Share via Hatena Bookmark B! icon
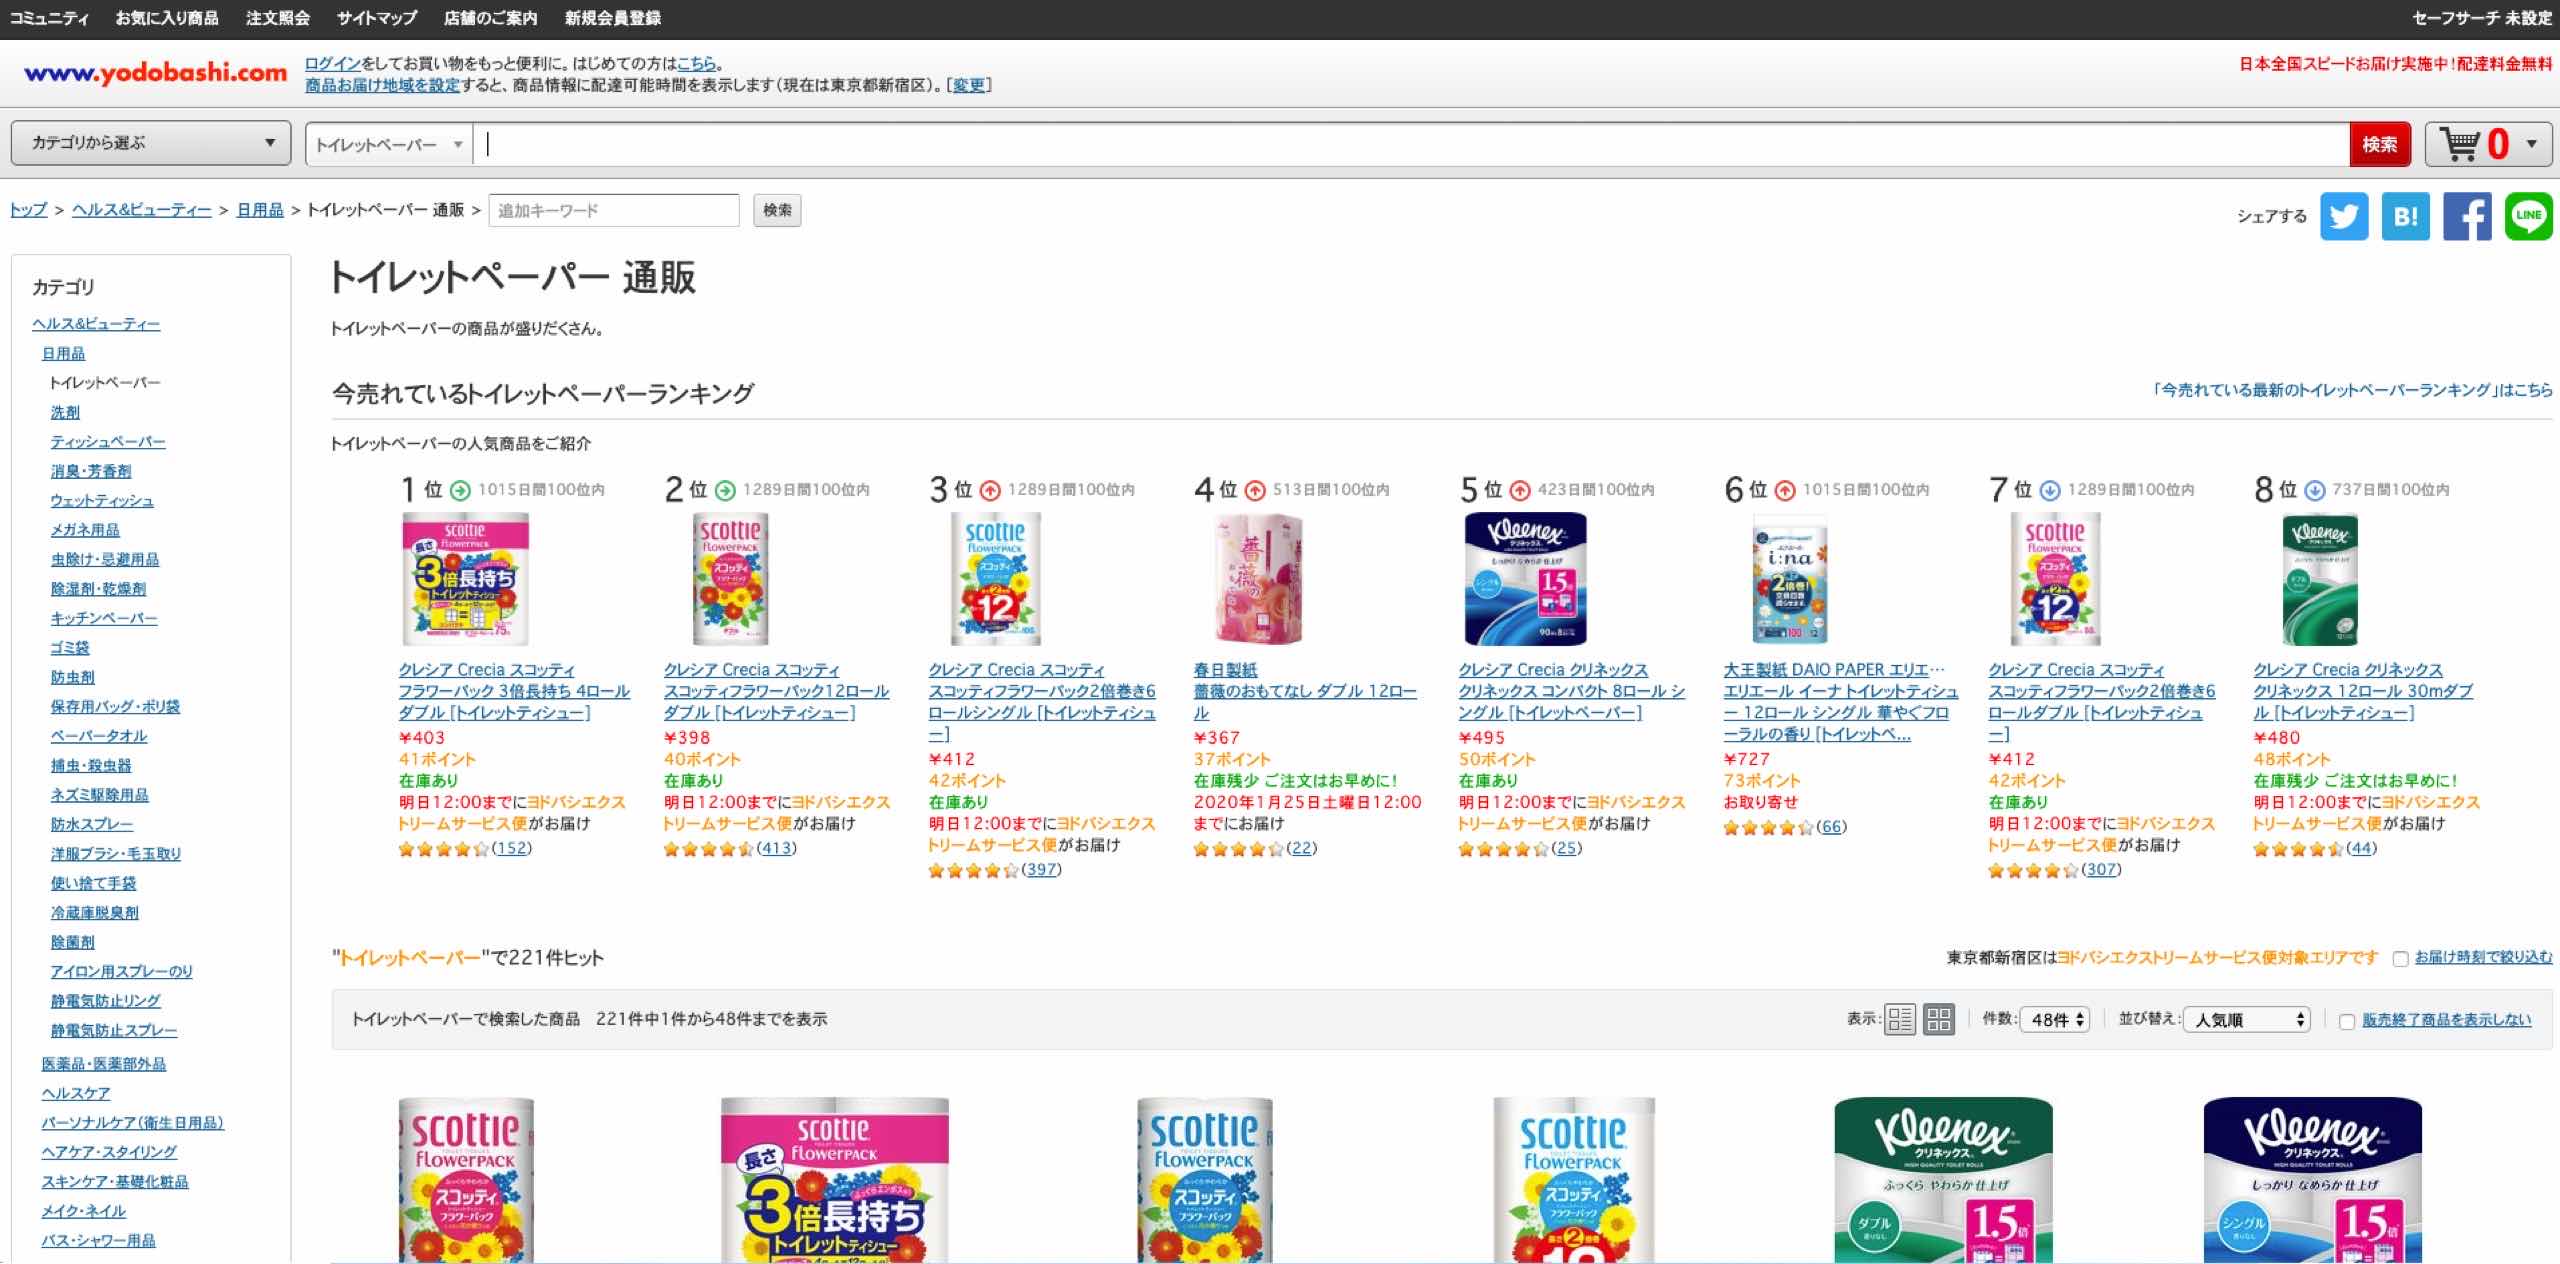 tap(2405, 216)
